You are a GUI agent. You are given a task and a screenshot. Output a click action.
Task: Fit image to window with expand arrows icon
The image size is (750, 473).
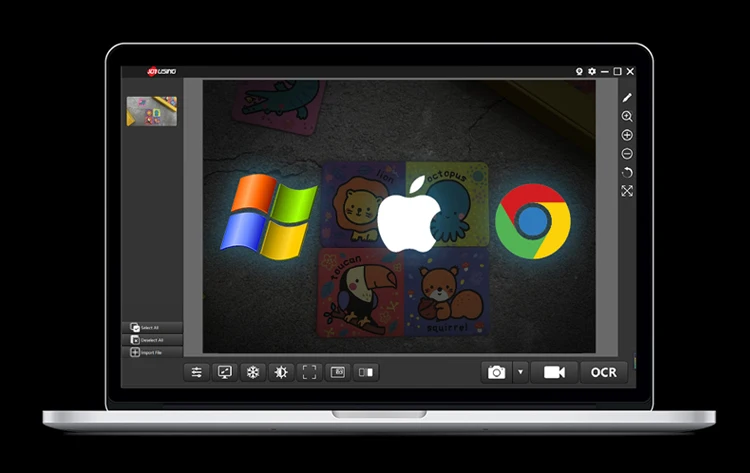point(627,191)
